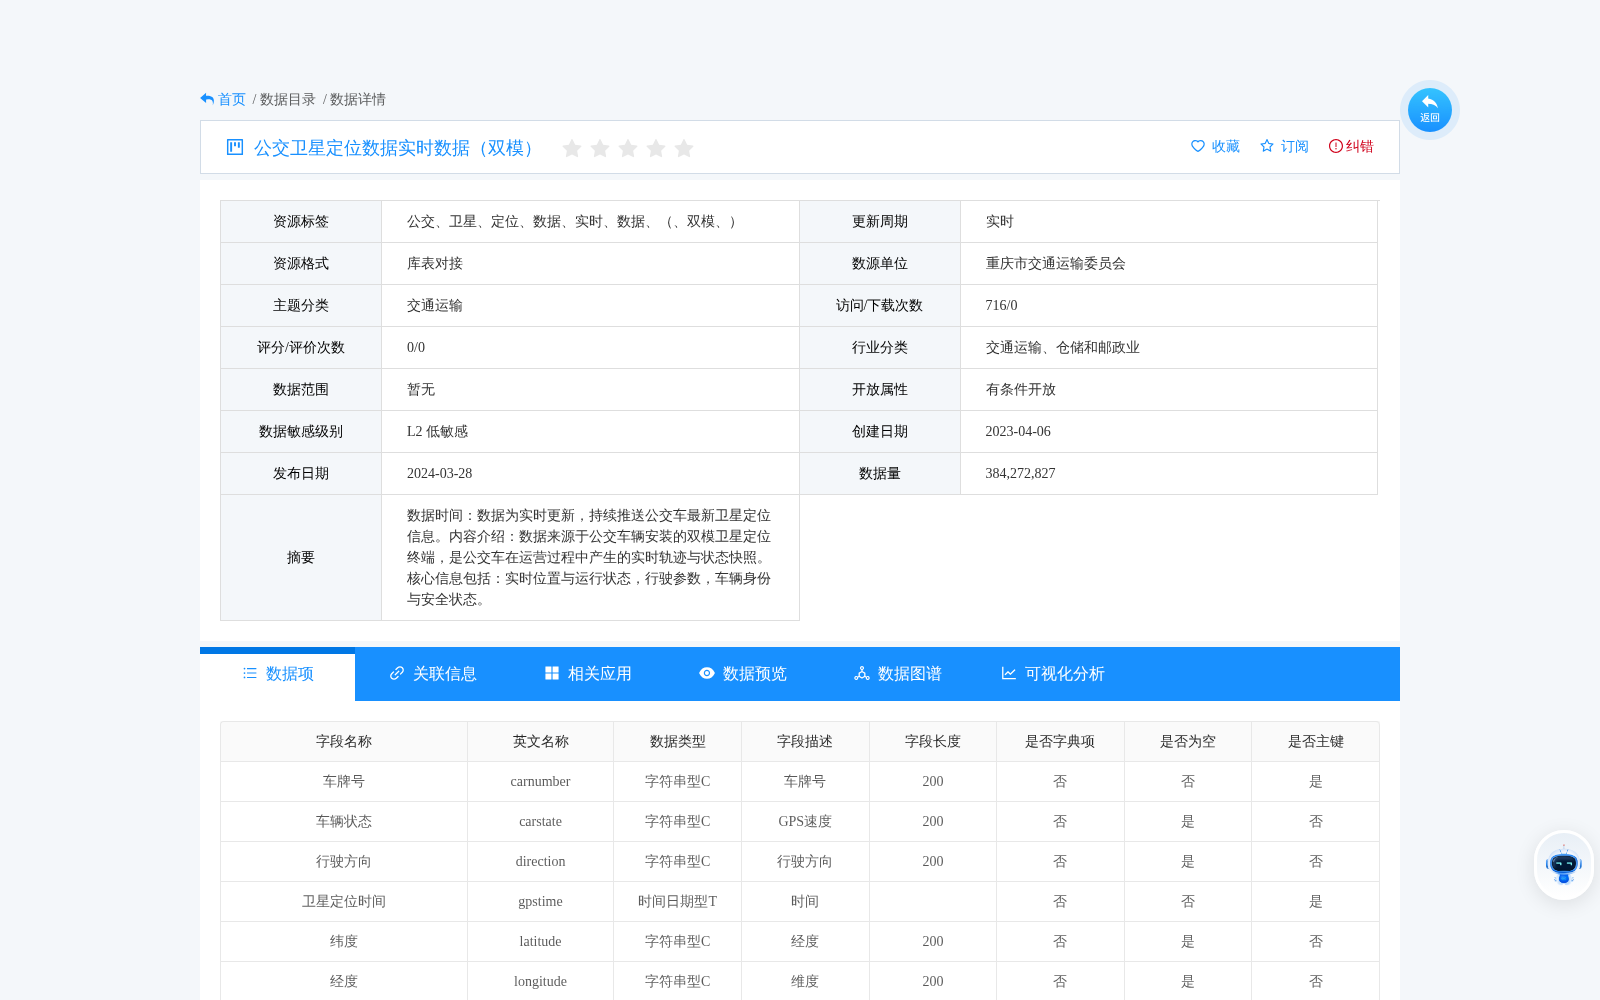Screen dimensions: 1600x1000
Task: Switch to the 数据项 tab
Action: (278, 674)
